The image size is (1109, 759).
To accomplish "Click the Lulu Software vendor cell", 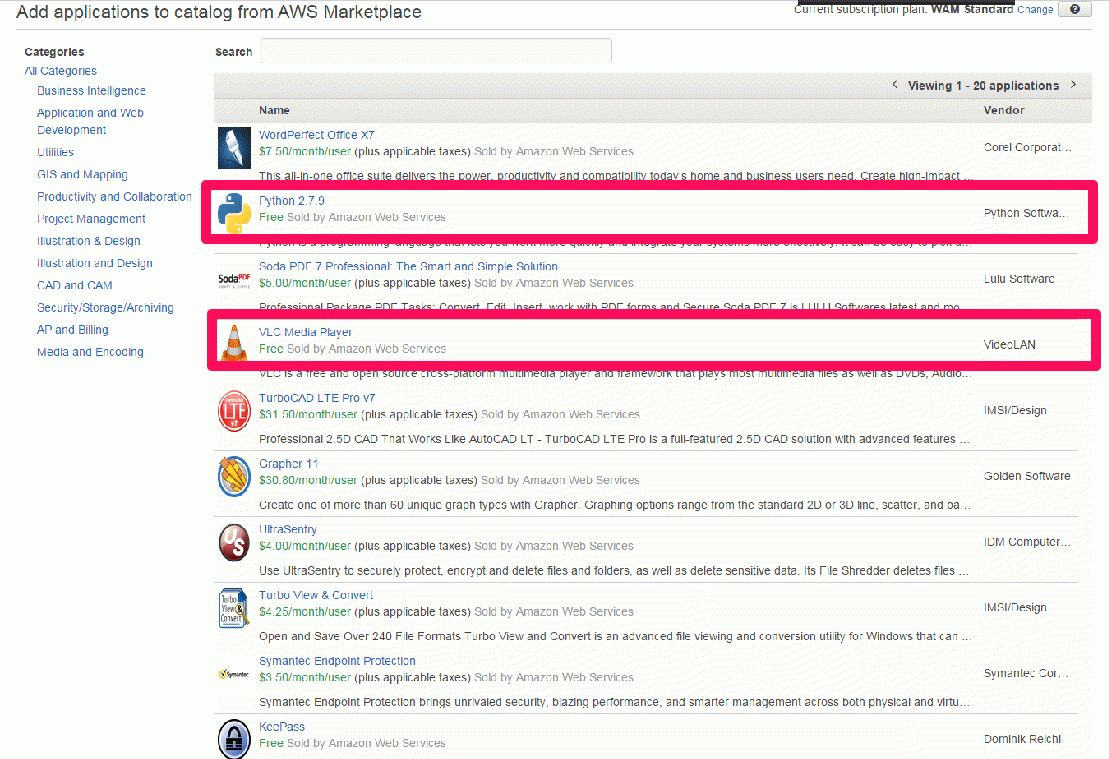I will [x=1018, y=279].
